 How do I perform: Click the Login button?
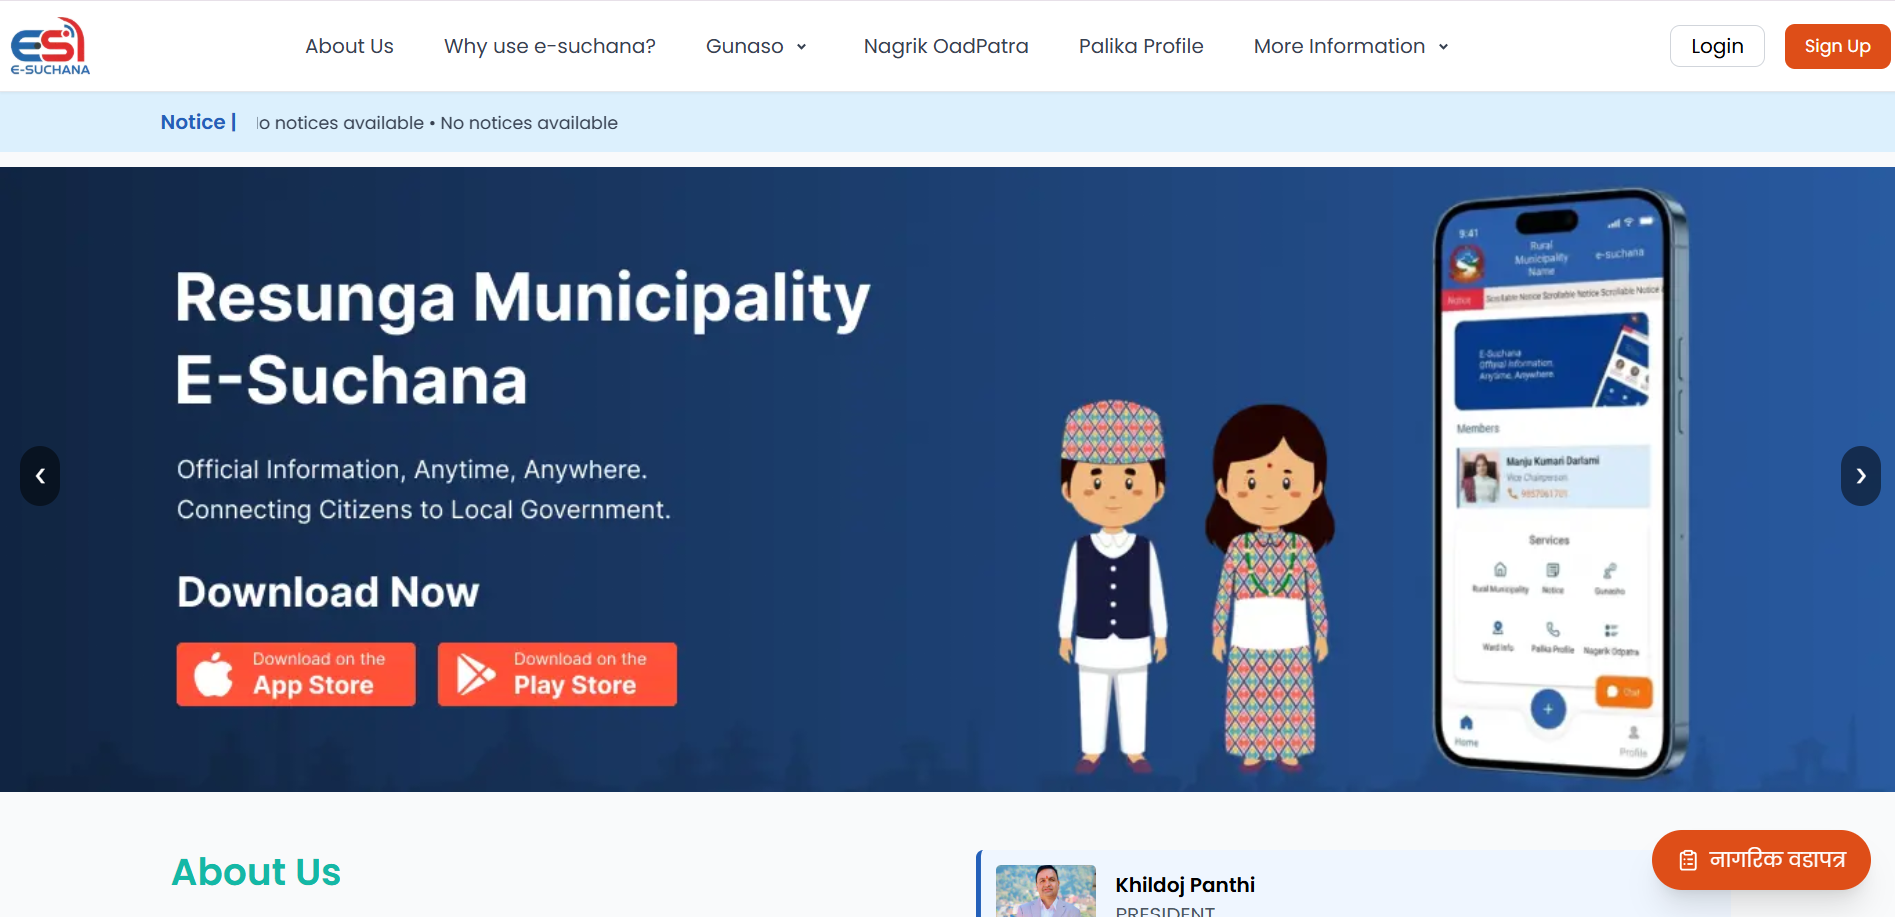pos(1717,46)
